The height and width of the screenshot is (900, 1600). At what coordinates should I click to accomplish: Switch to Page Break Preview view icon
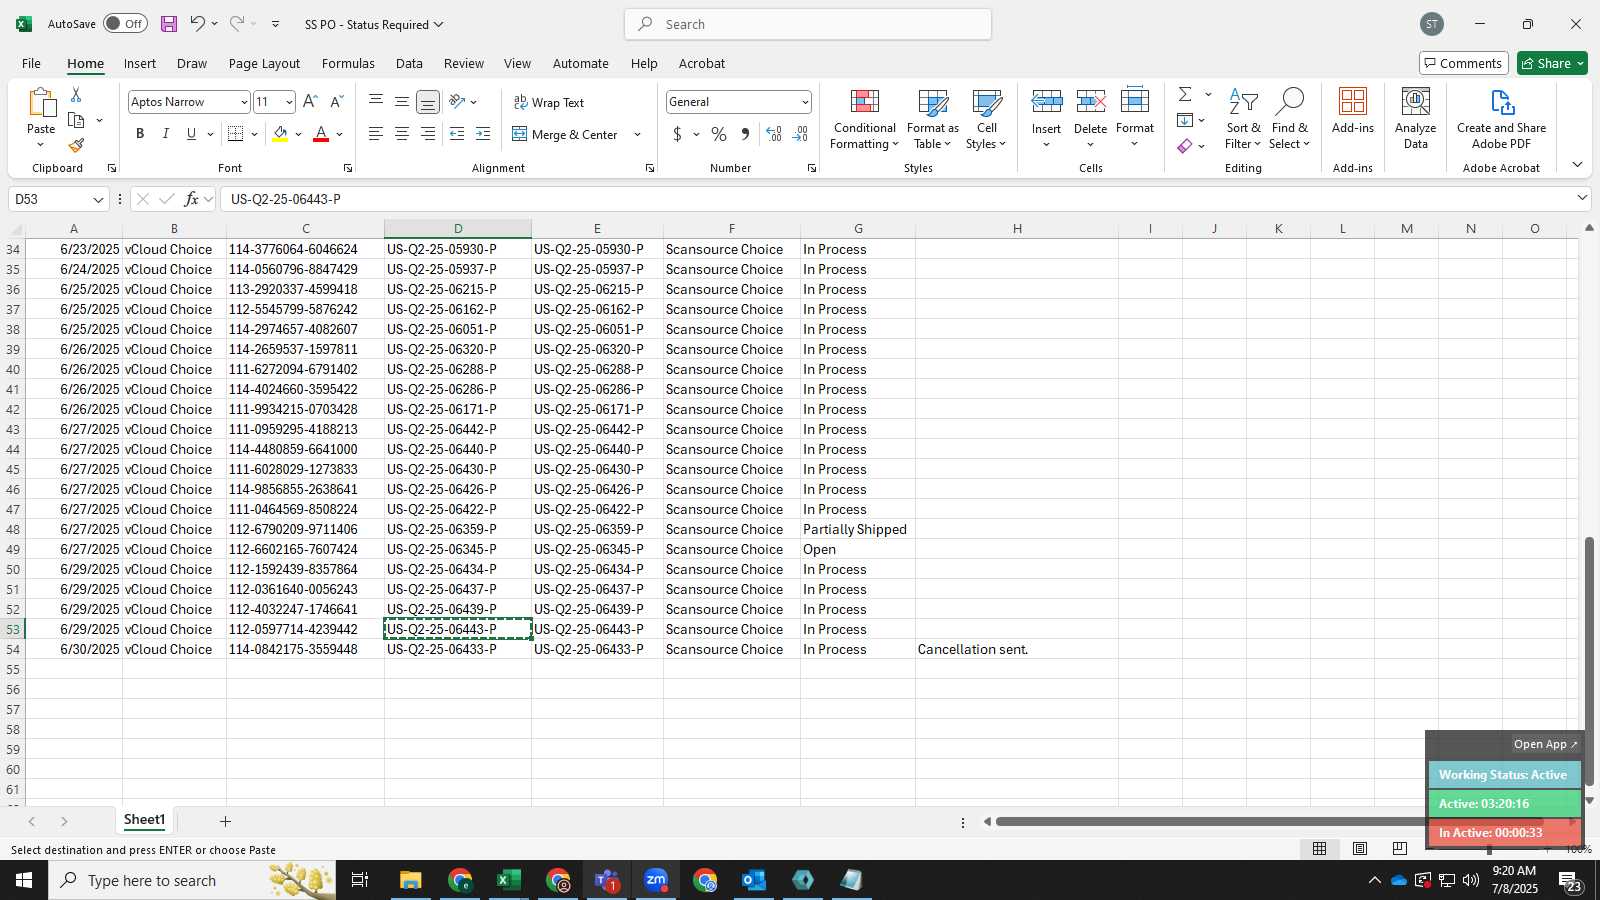tap(1399, 848)
